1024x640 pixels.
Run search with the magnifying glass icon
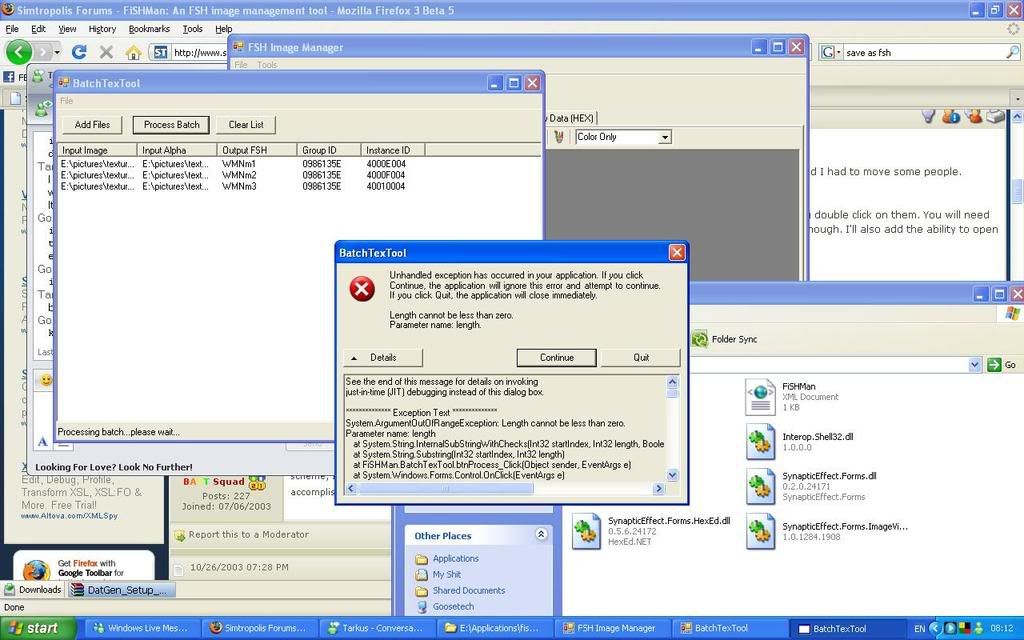click(1012, 52)
